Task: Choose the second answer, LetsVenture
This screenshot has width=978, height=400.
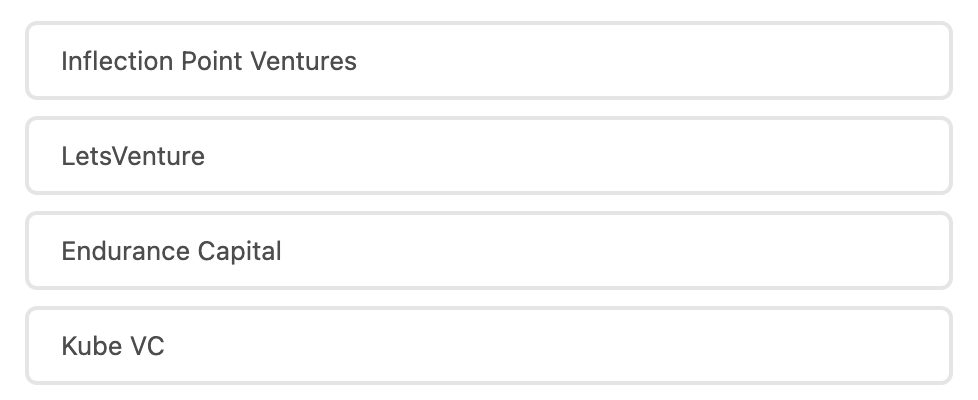Action: (488, 156)
